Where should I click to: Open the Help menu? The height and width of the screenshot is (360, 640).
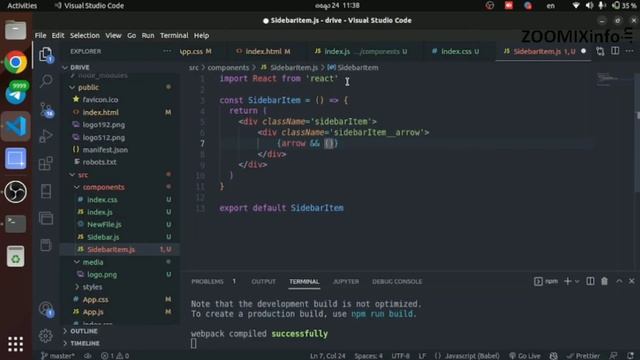click(201, 36)
